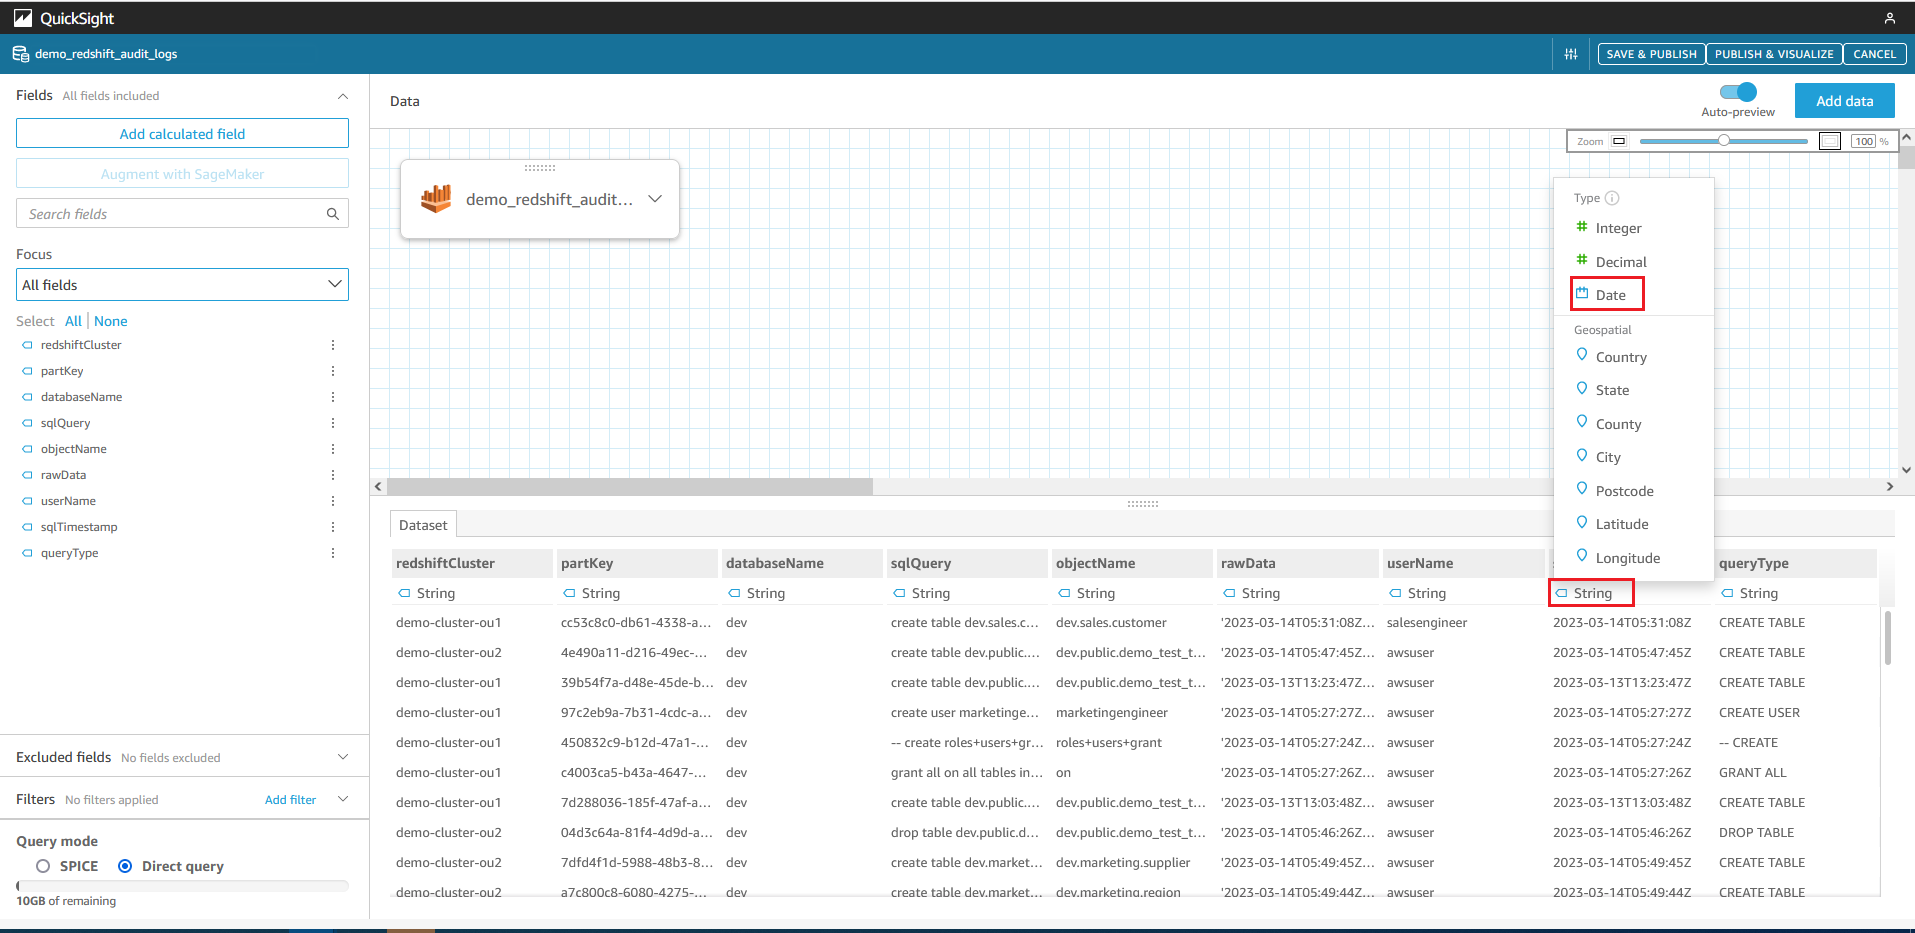Click the calendar icon next to Date

click(x=1582, y=293)
